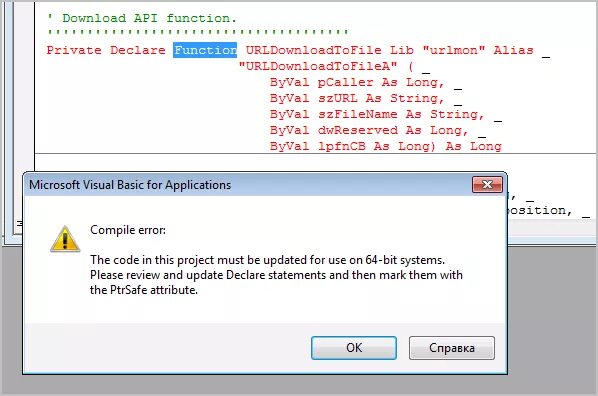The width and height of the screenshot is (598, 396).
Task: Click the "urlmon" library string
Action: click(x=454, y=50)
